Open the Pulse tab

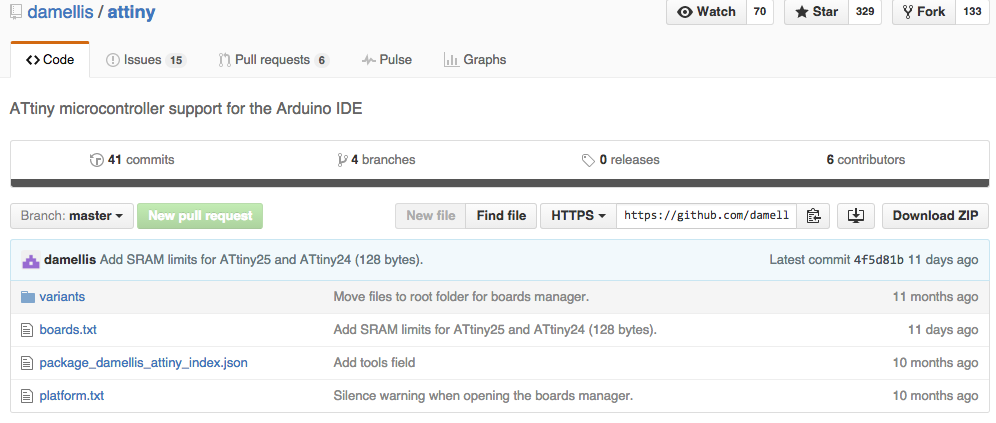pyautogui.click(x=387, y=60)
